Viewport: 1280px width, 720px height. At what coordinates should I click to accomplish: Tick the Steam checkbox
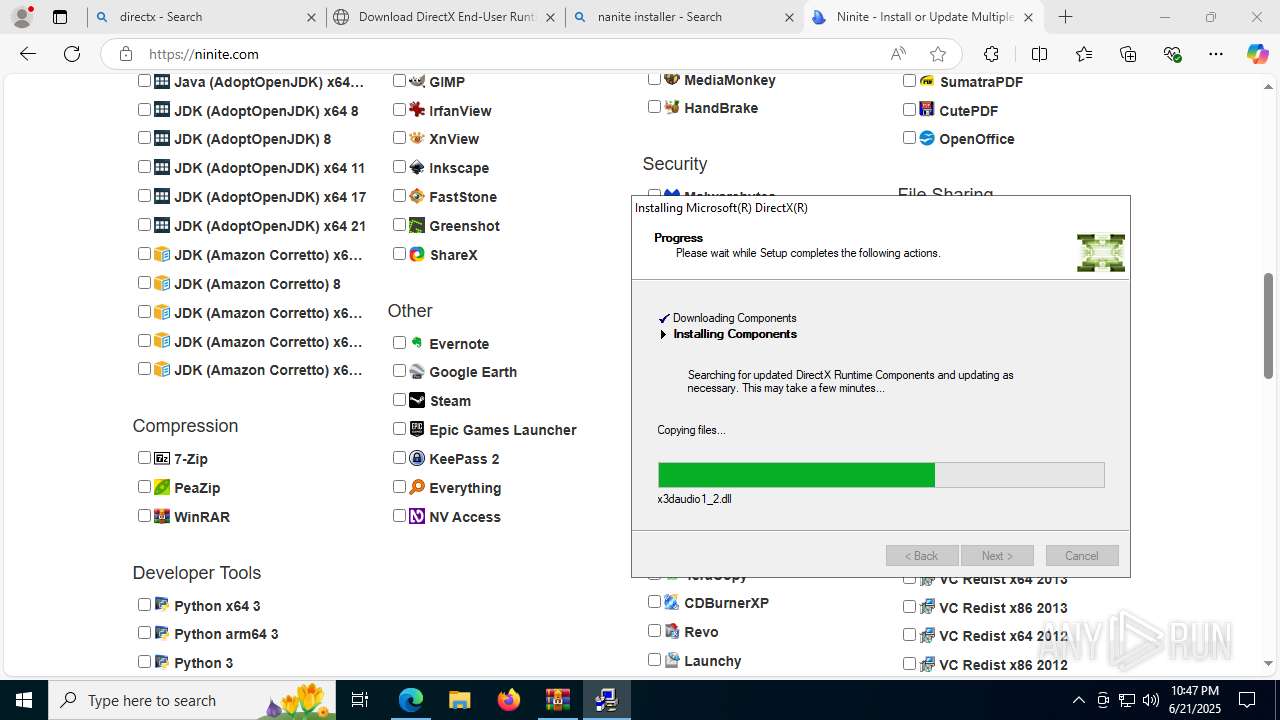pyautogui.click(x=399, y=400)
